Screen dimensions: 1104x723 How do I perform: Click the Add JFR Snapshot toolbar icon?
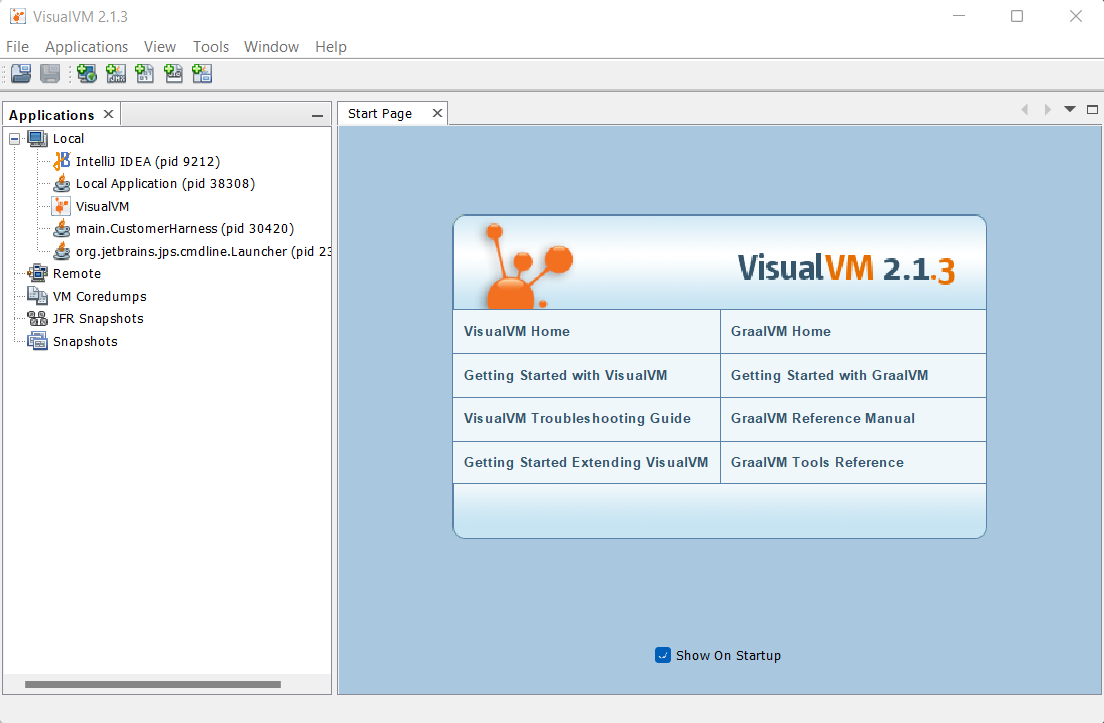[174, 73]
